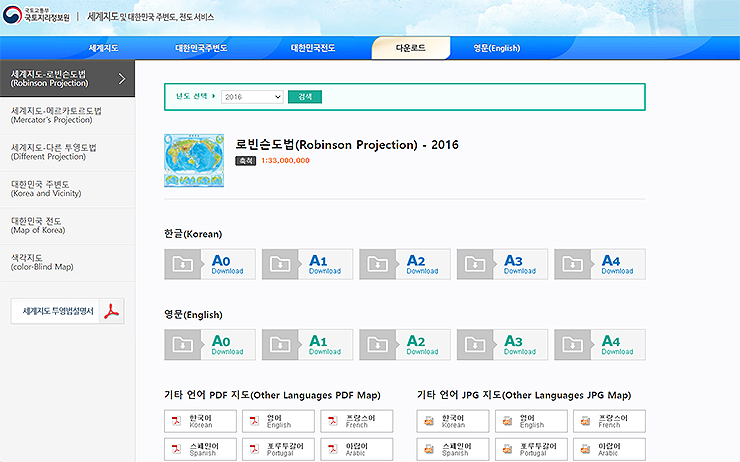Click folder download icon for English A4
Screen dimensions: 740x462
click(572, 345)
